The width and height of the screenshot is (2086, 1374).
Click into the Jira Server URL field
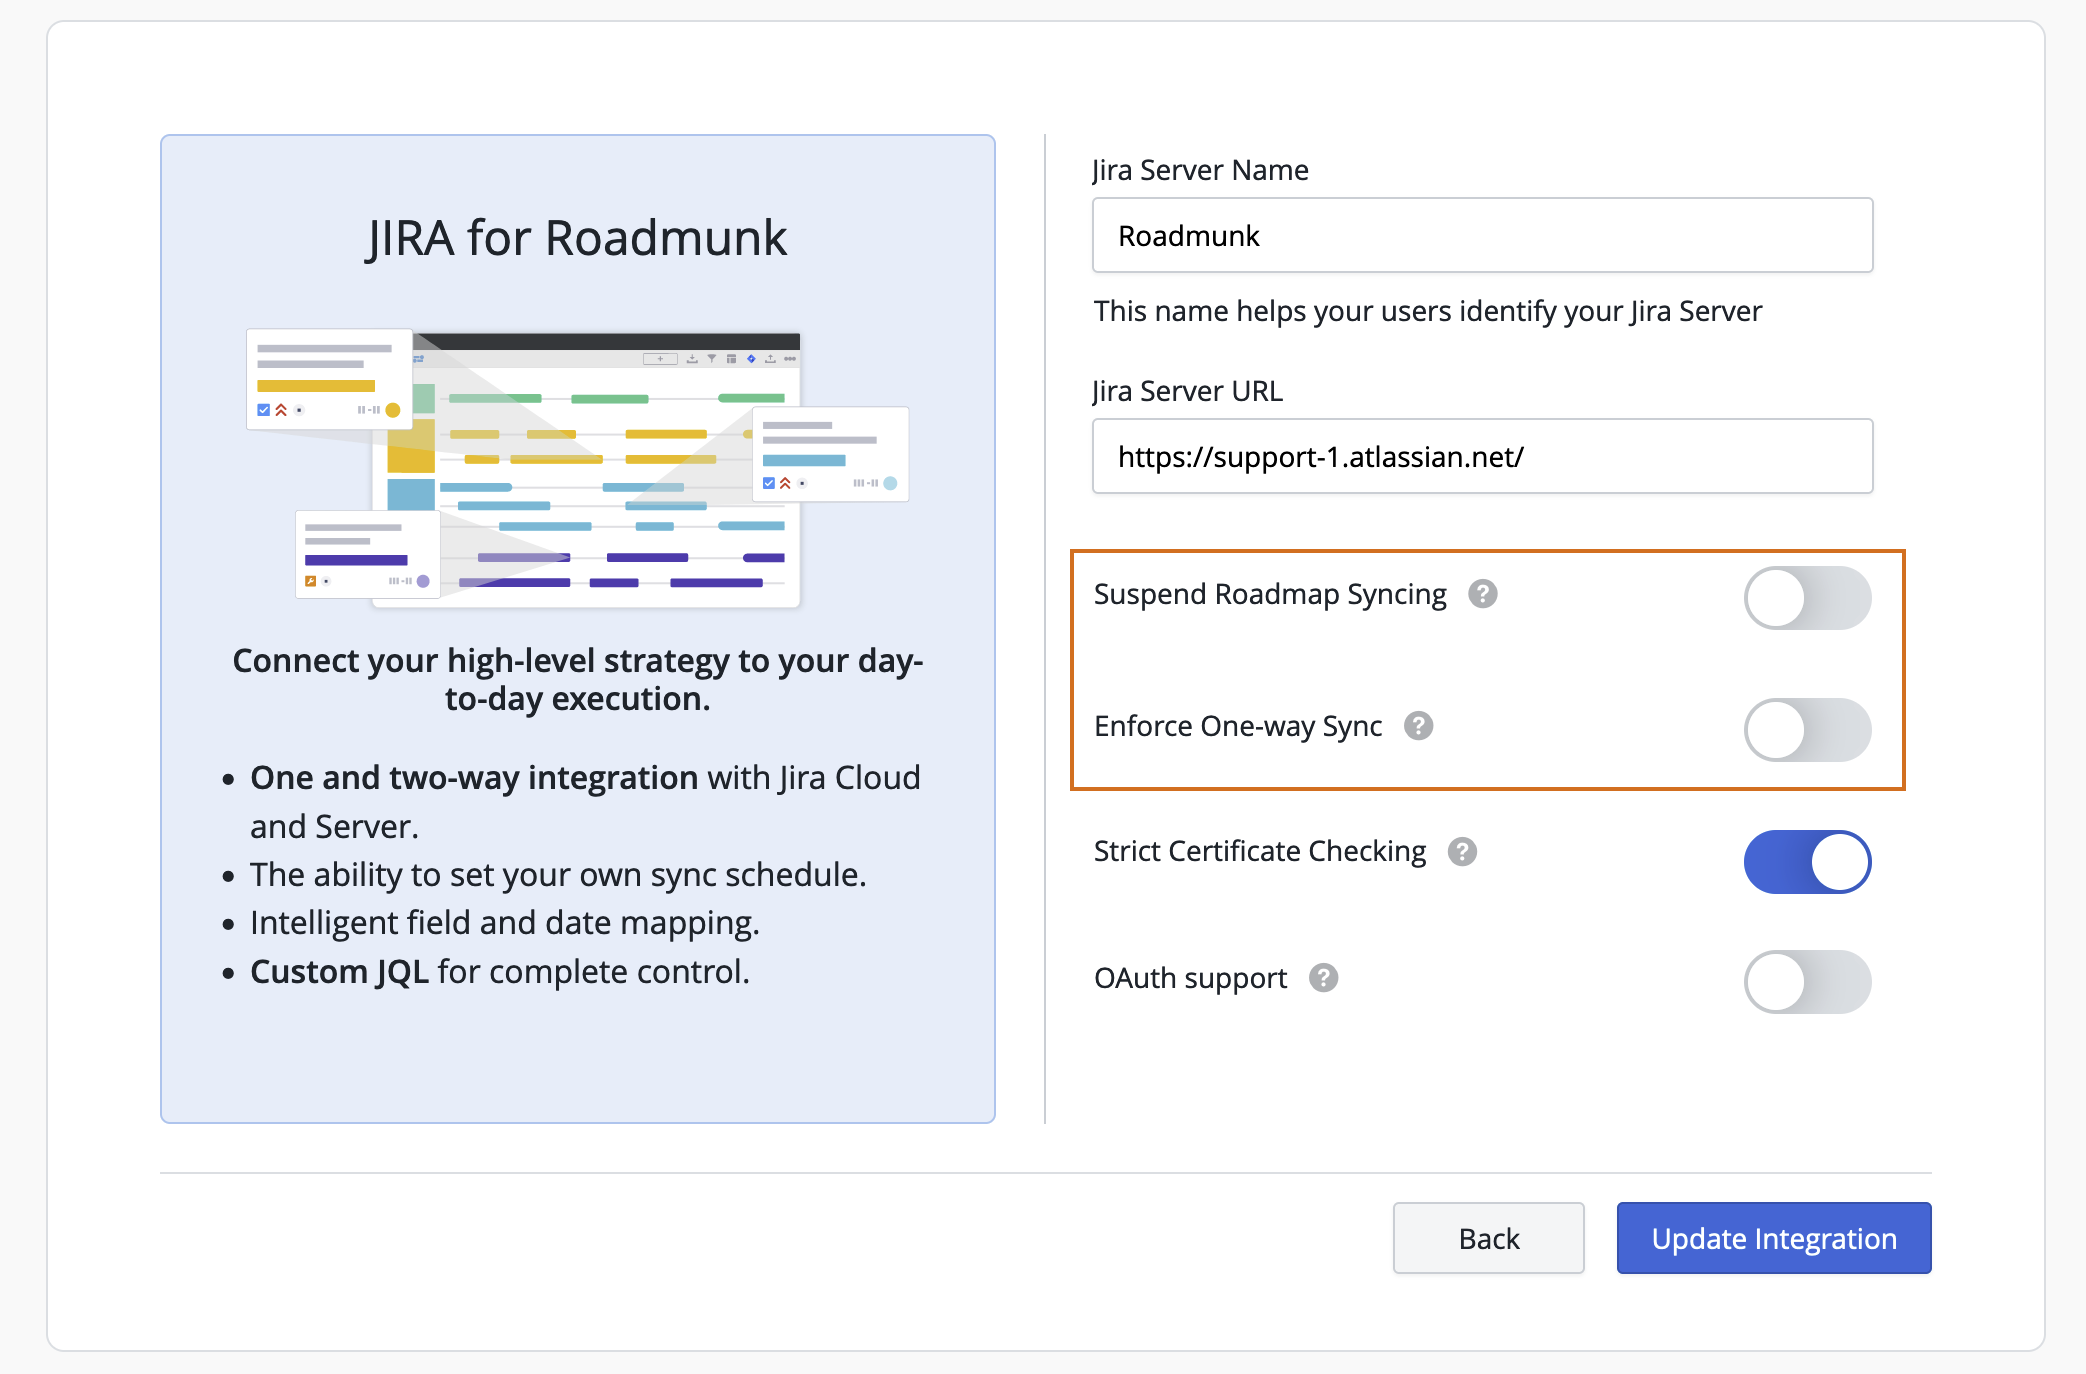[x=1482, y=457]
